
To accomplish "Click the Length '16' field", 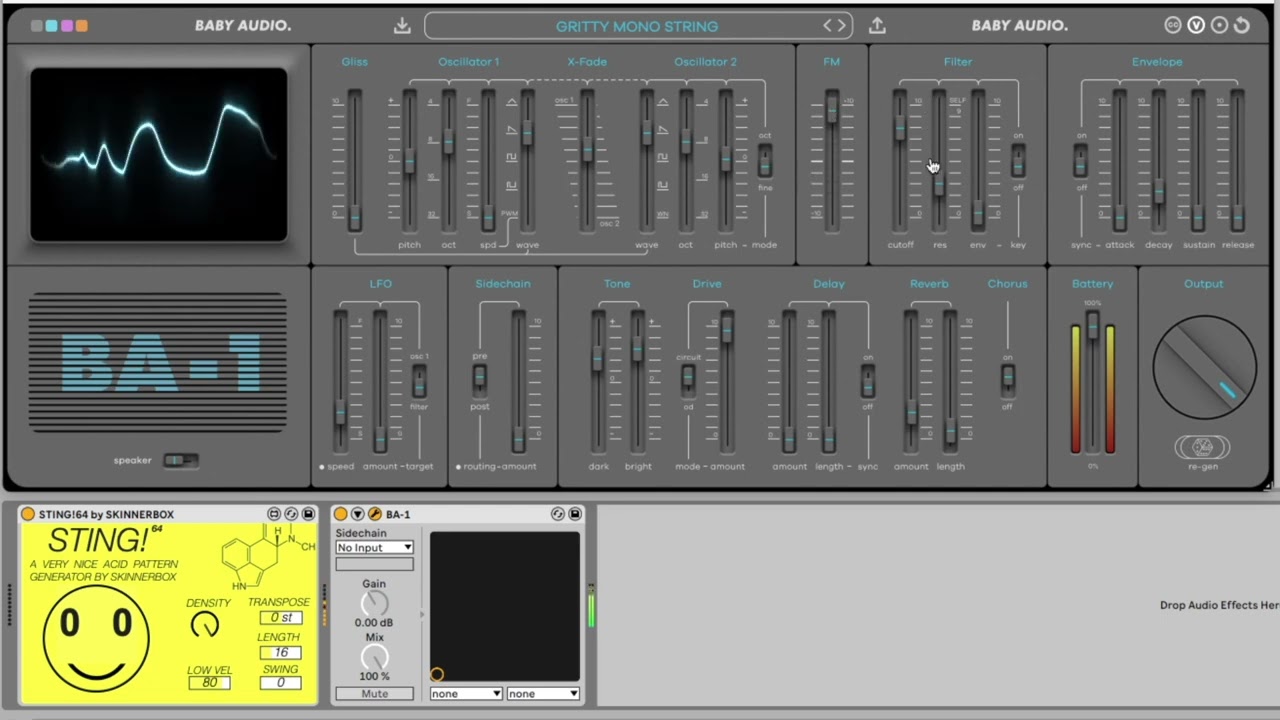I will (x=281, y=652).
